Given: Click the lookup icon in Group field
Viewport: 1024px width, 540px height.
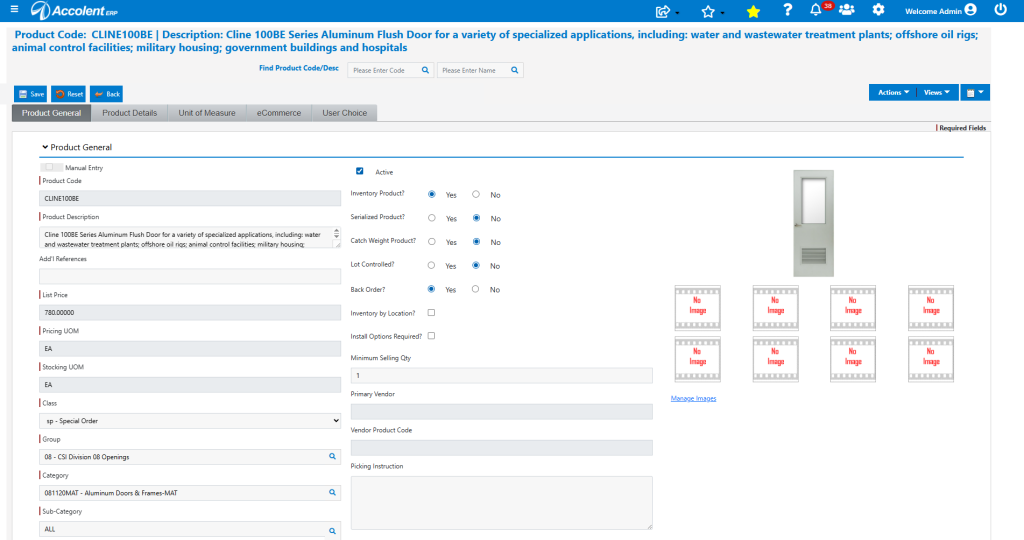Looking at the screenshot, I should (332, 456).
